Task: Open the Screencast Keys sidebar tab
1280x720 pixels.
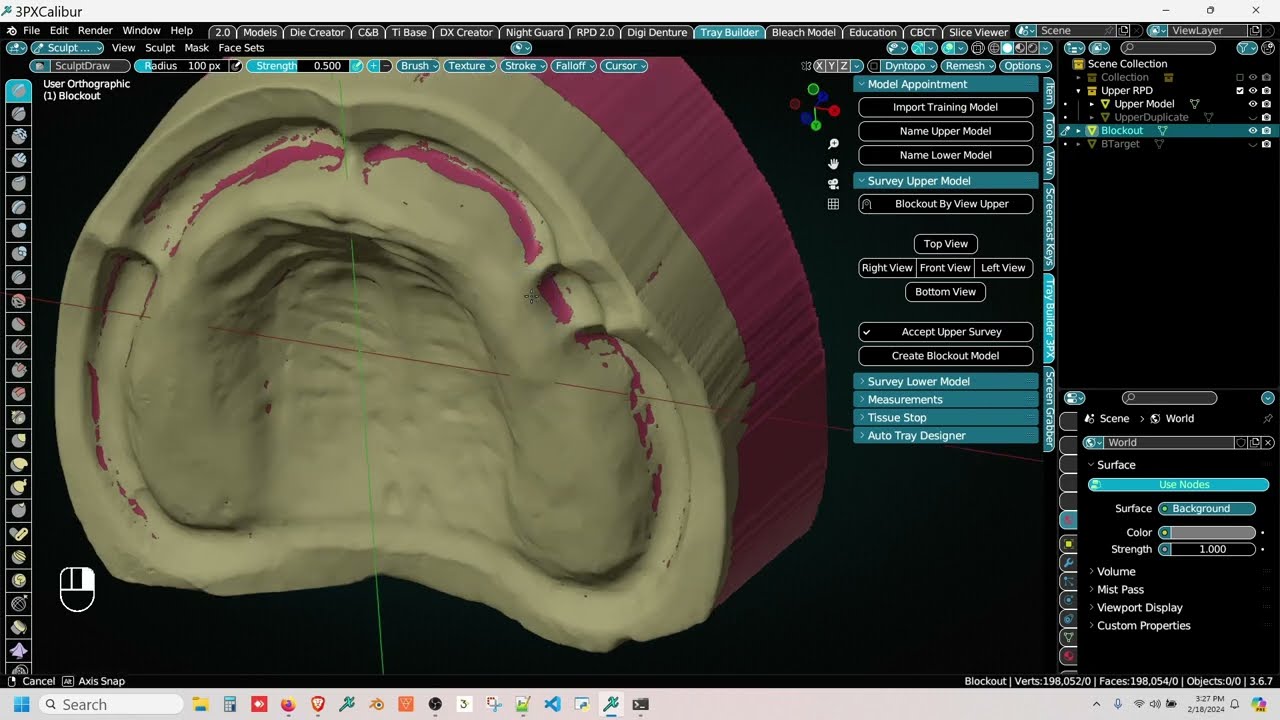Action: pos(1049,226)
